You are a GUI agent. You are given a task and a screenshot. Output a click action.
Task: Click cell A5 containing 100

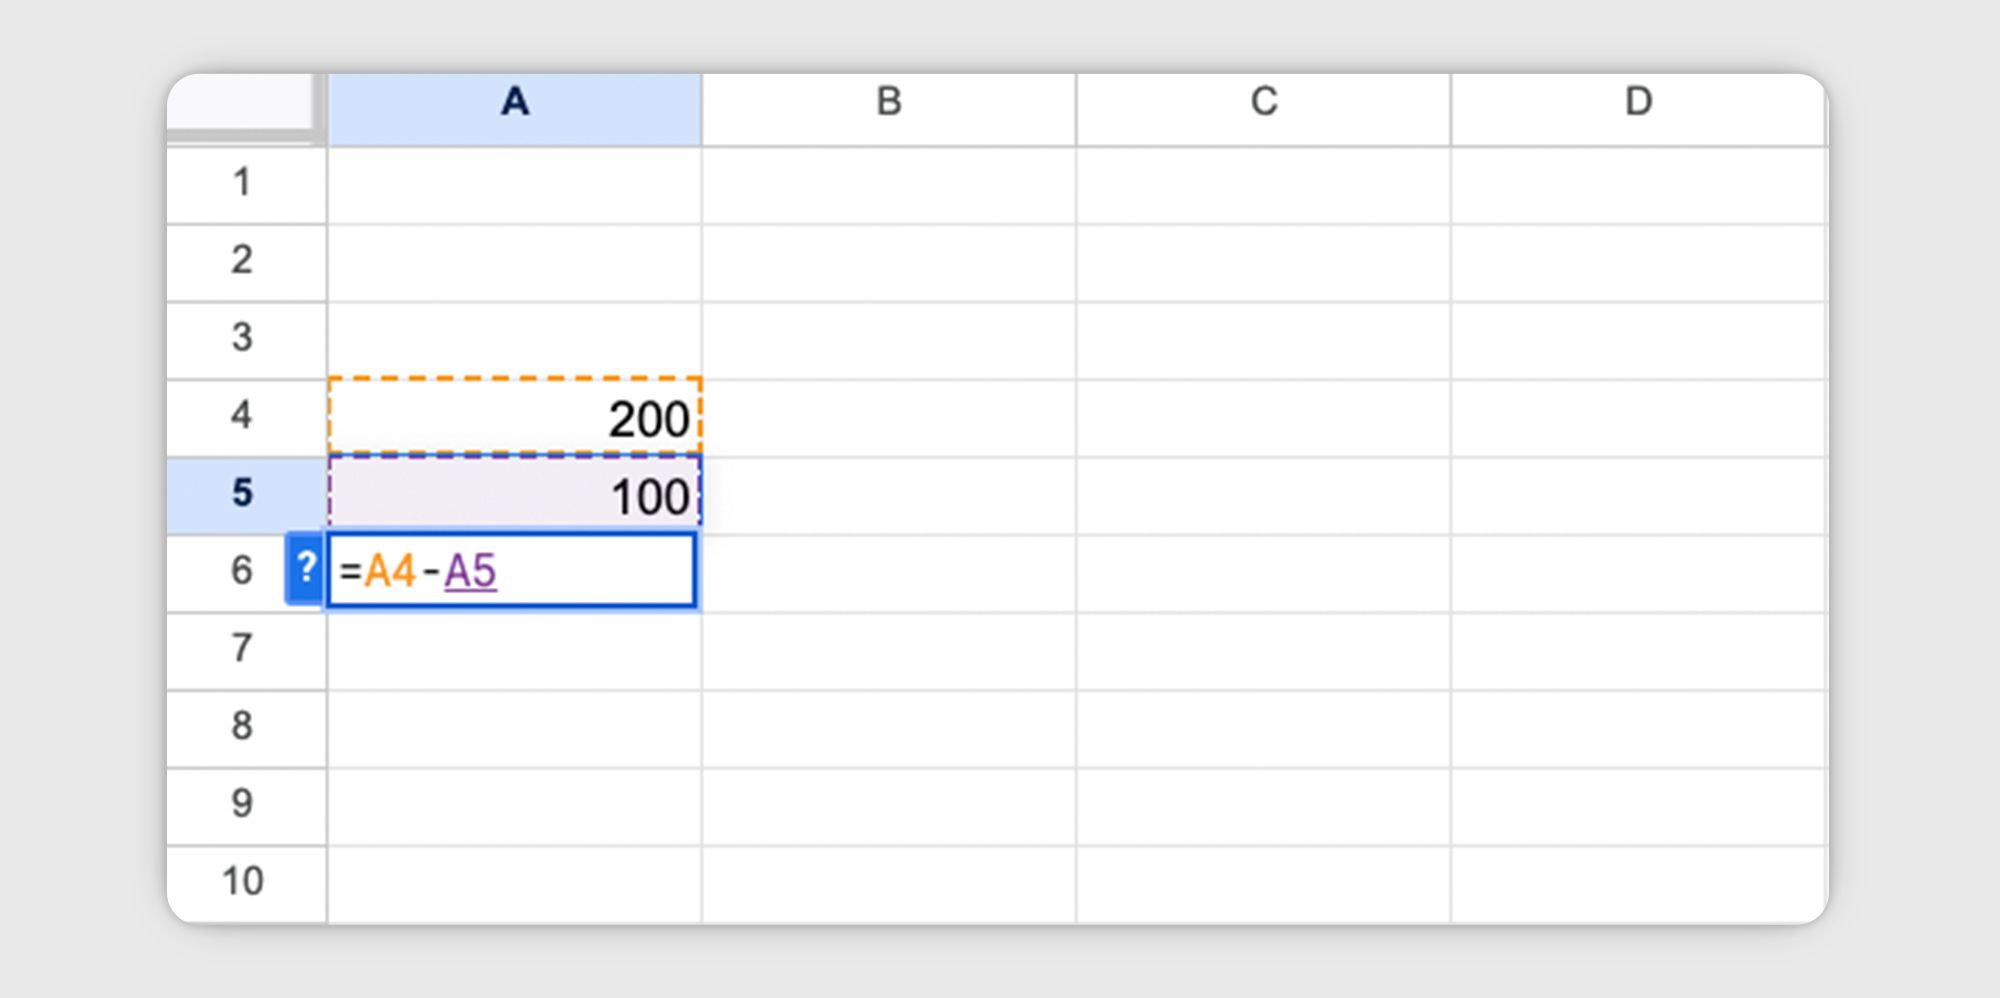tap(514, 494)
